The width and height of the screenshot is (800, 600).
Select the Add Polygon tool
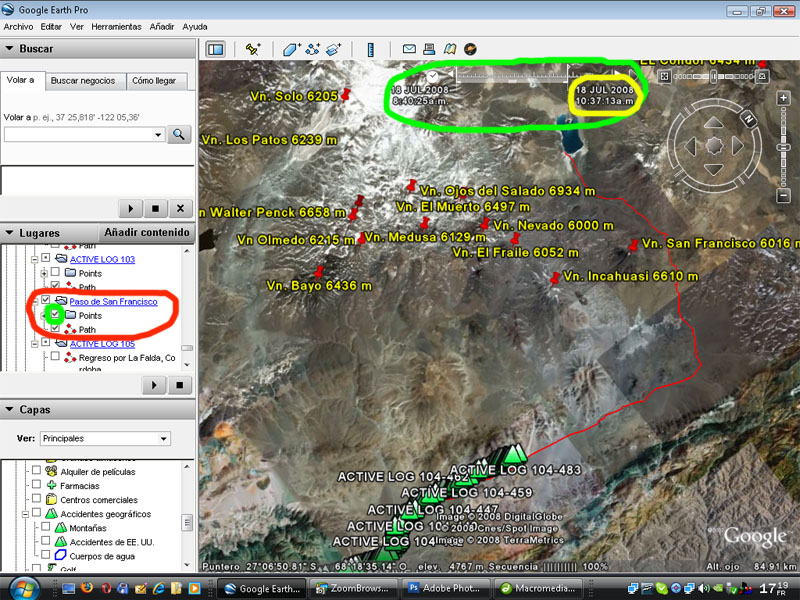point(292,49)
